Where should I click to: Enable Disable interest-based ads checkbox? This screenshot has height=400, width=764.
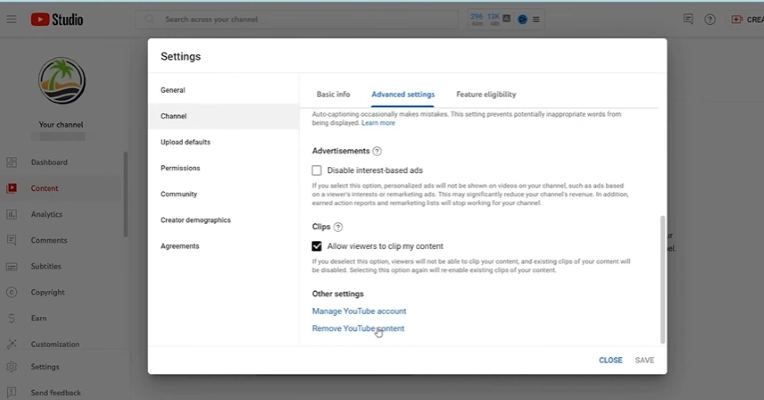tap(317, 171)
